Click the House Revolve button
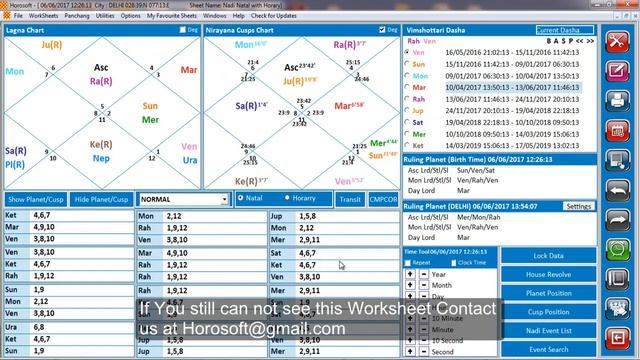The image size is (640, 360). [x=548, y=275]
